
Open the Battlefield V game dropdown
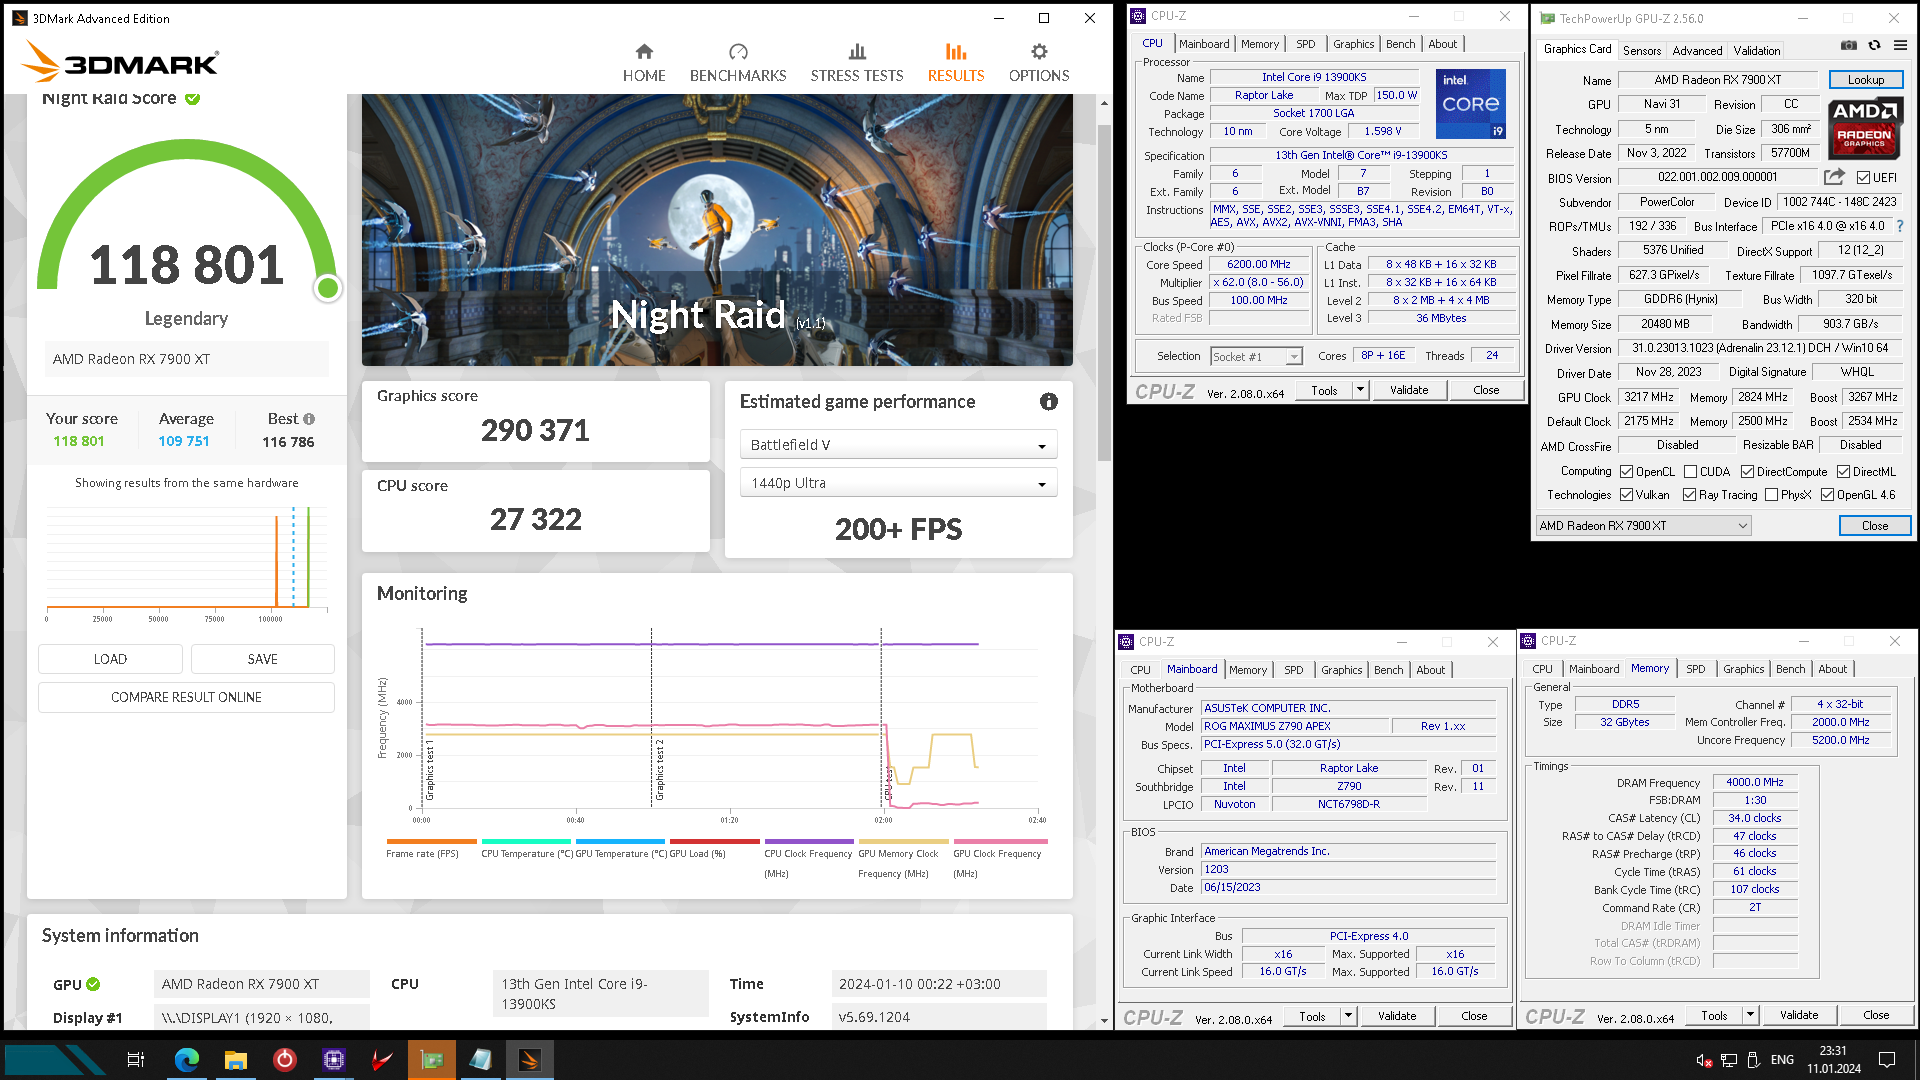[898, 445]
